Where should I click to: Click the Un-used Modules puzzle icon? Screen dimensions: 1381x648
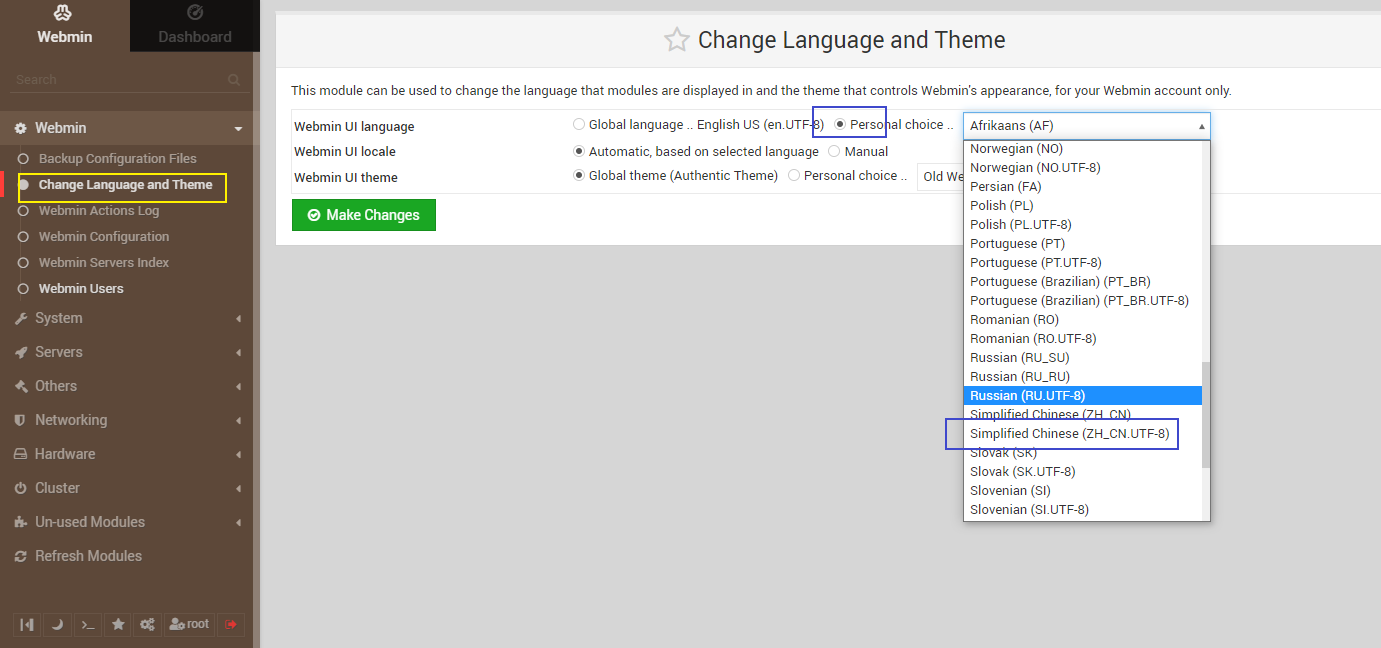click(x=20, y=522)
